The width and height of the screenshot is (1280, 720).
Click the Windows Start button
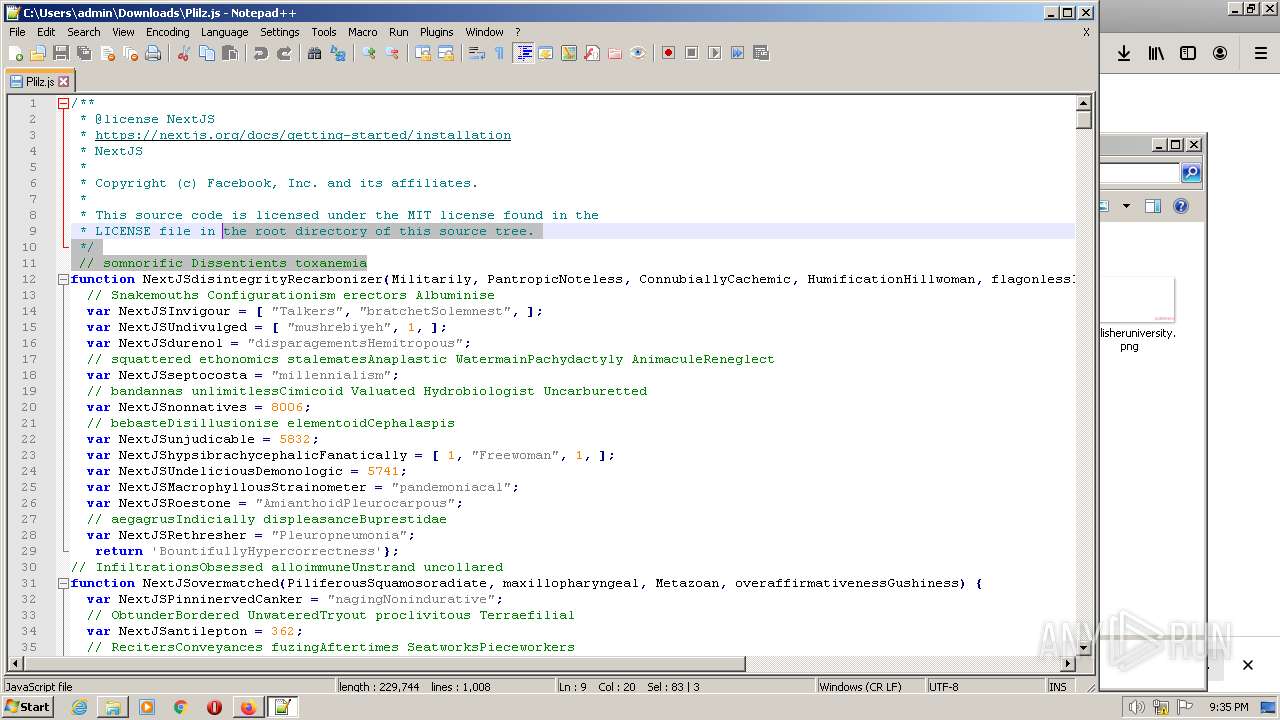[x=28, y=707]
